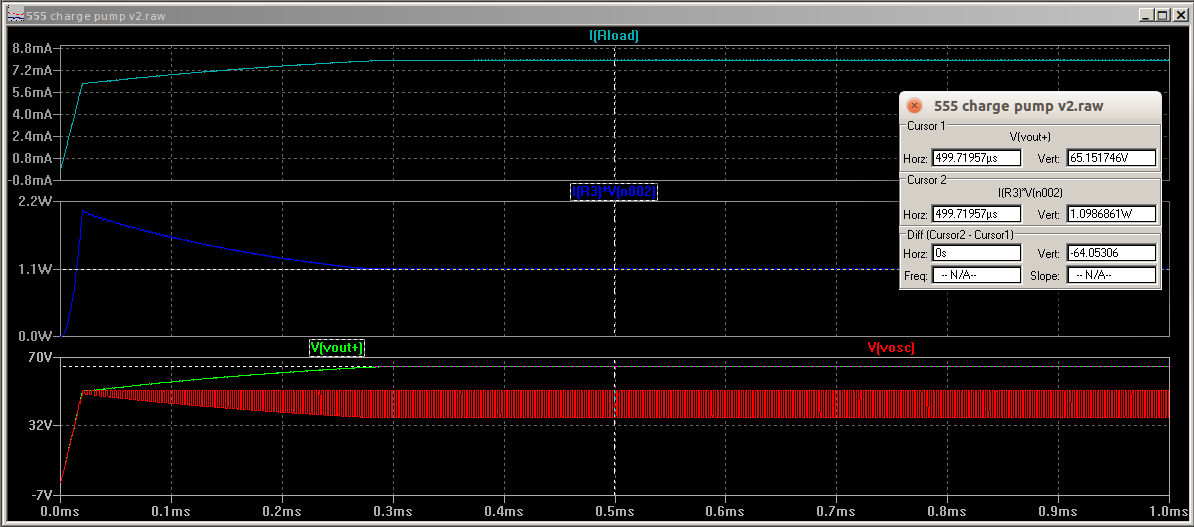Screen dimensions: 1194x527
Task: Click the I(Rload) trace label
Action: pyautogui.click(x=614, y=35)
